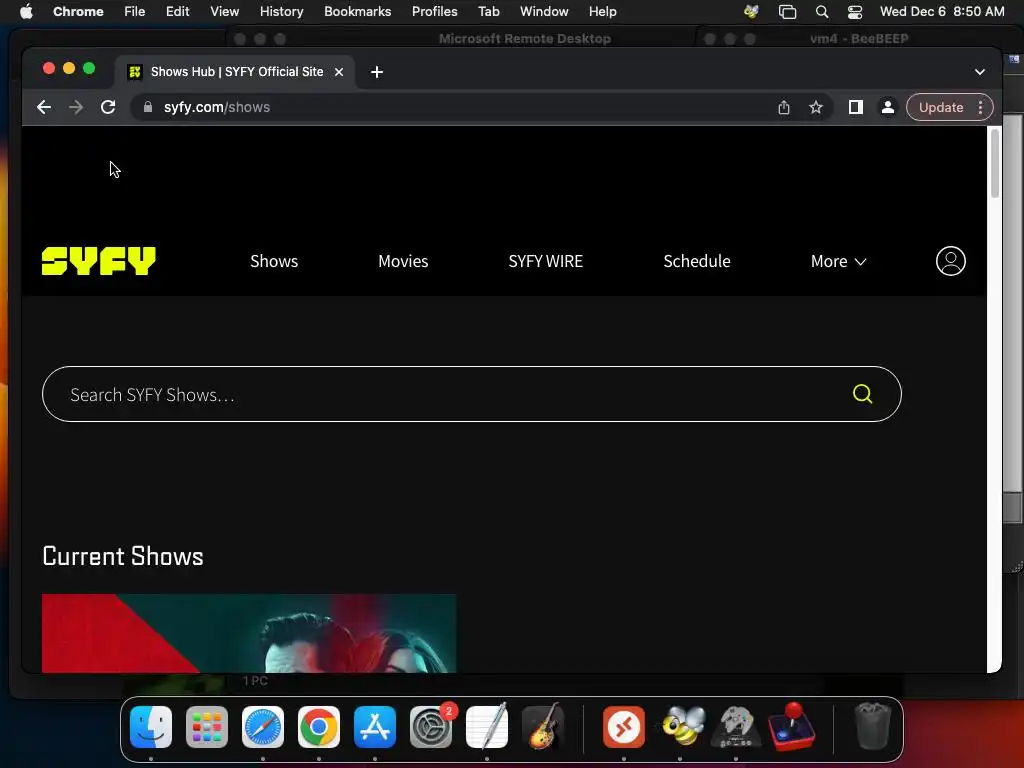This screenshot has width=1024, height=768.
Task: Open System Preferences in the dock
Action: (x=431, y=727)
